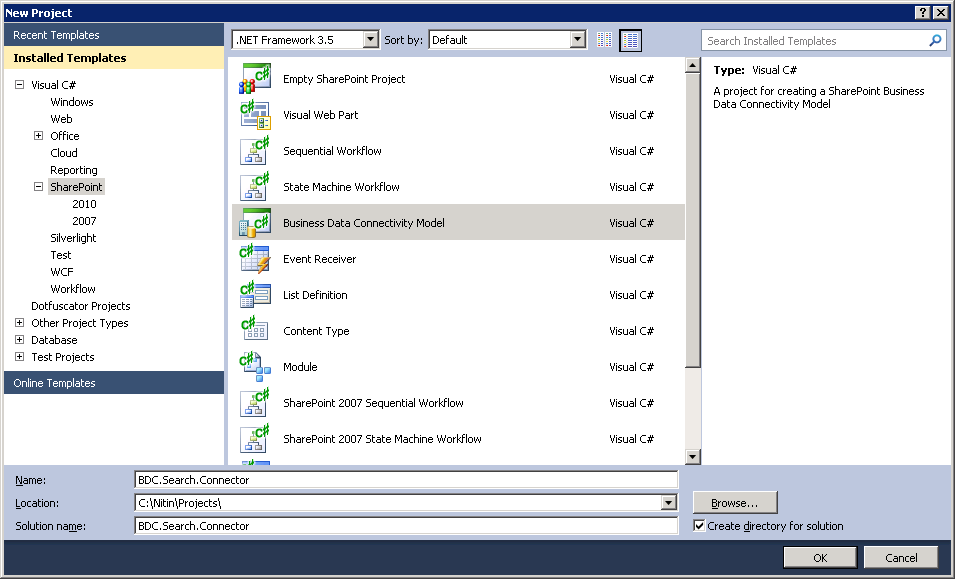
Task: Collapse the SharePoint tree node
Action: pos(38,187)
